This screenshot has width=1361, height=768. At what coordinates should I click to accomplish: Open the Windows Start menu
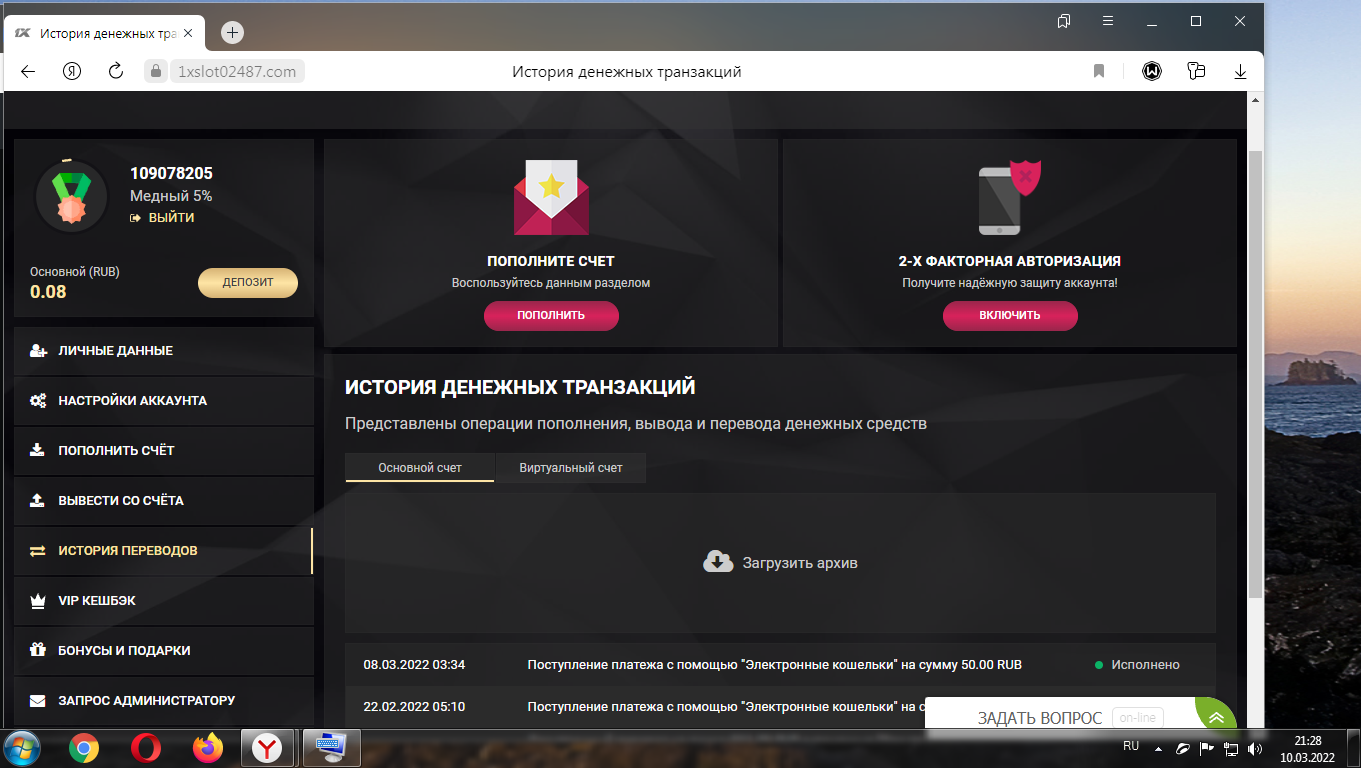(x=22, y=748)
